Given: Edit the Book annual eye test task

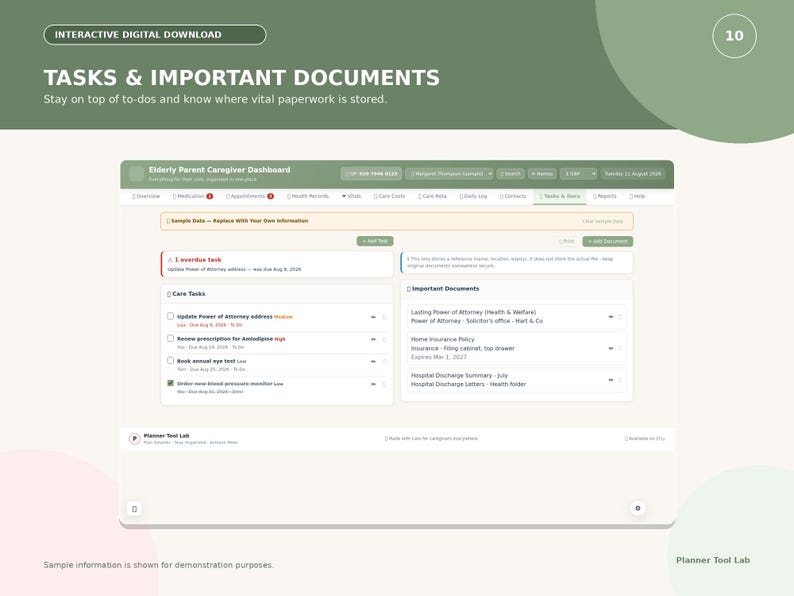Looking at the screenshot, I should click(373, 362).
